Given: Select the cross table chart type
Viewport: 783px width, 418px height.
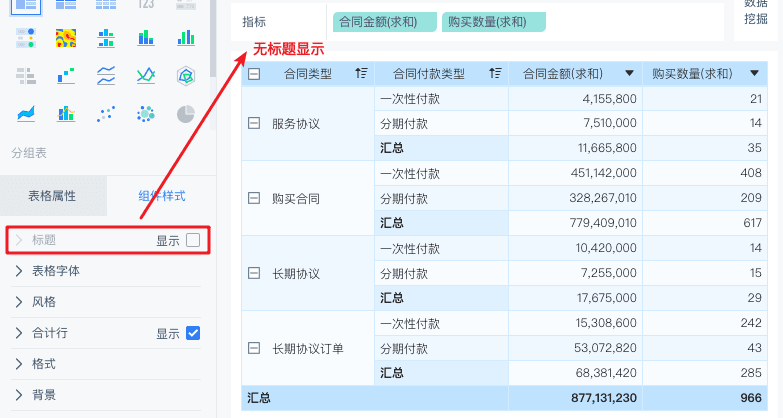Looking at the screenshot, I should pyautogui.click(x=66, y=5).
